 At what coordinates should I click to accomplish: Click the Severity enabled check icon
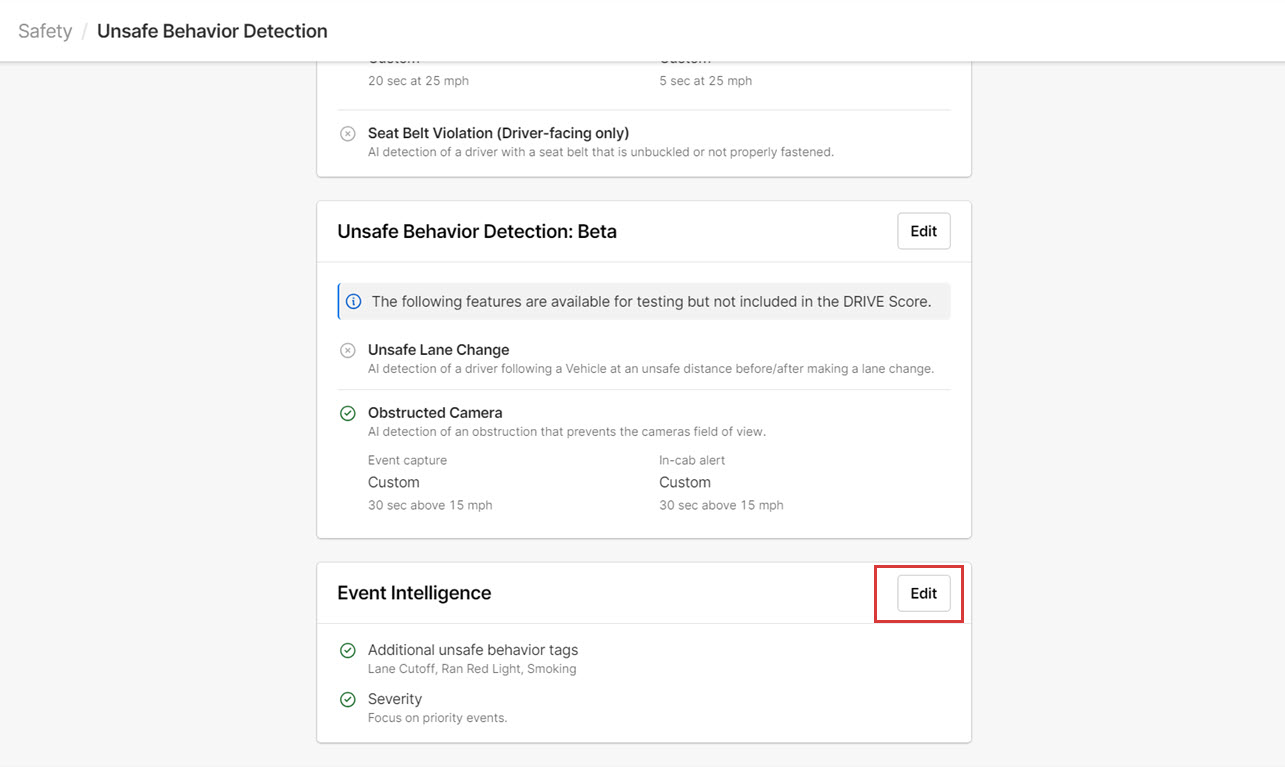(x=348, y=700)
